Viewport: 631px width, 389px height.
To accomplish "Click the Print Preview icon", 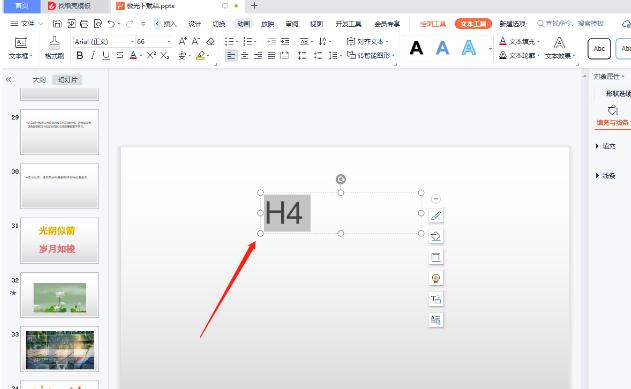I will tap(98, 24).
